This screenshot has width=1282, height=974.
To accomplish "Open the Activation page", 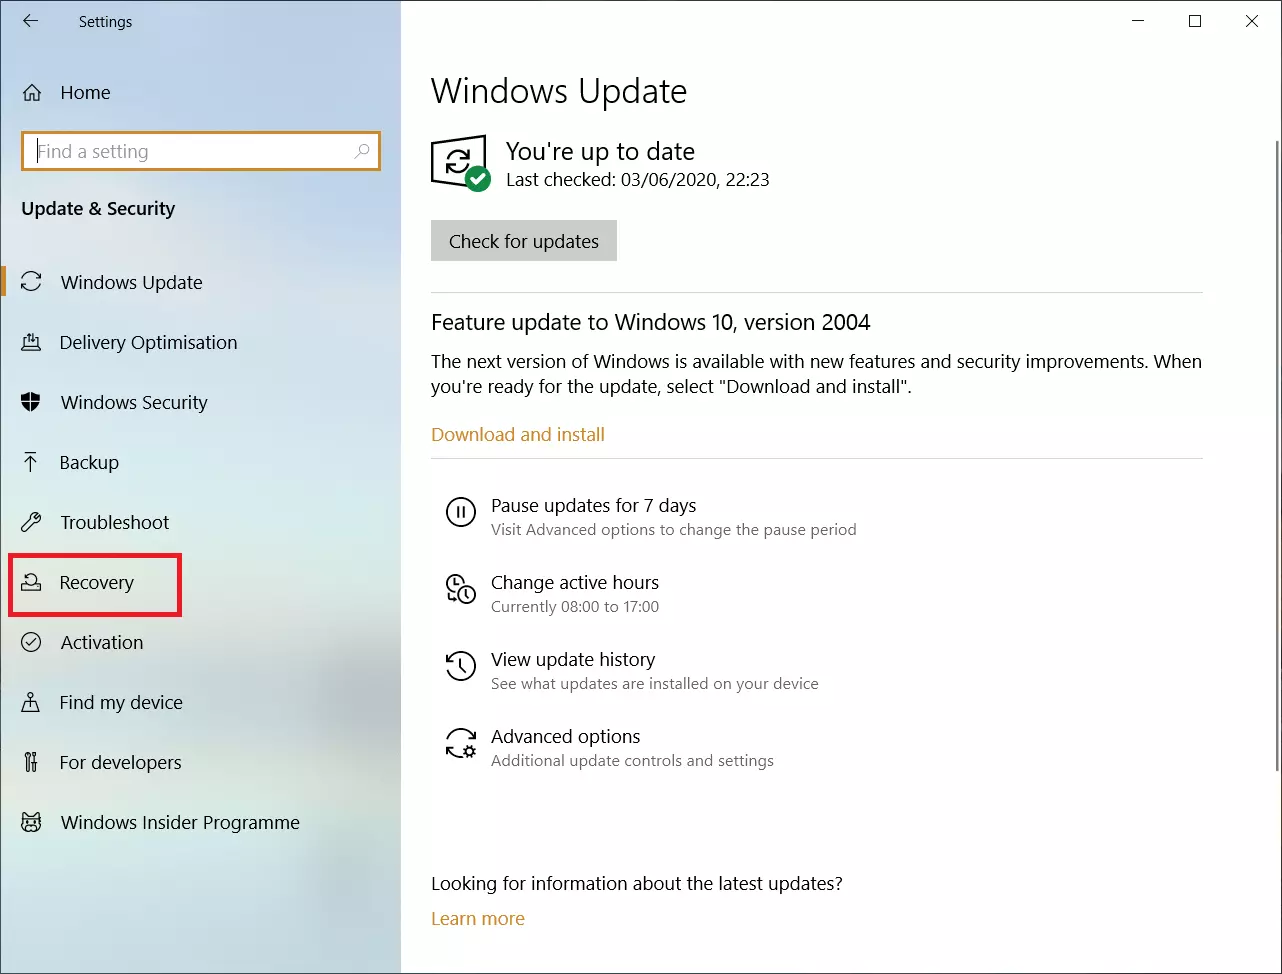I will tap(201, 642).
